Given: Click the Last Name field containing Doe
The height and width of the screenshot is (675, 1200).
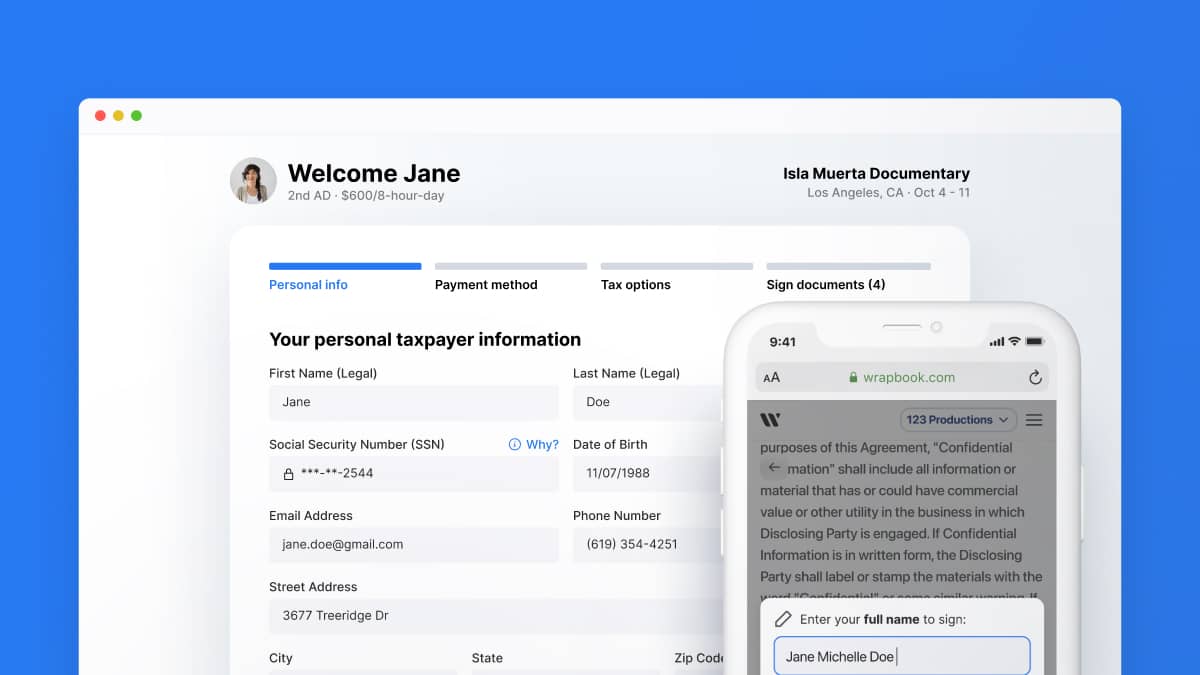Looking at the screenshot, I should [x=647, y=402].
